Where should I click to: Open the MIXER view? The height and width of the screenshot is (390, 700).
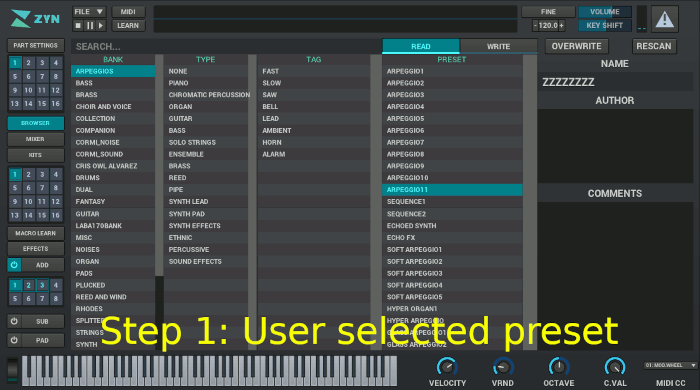36,139
